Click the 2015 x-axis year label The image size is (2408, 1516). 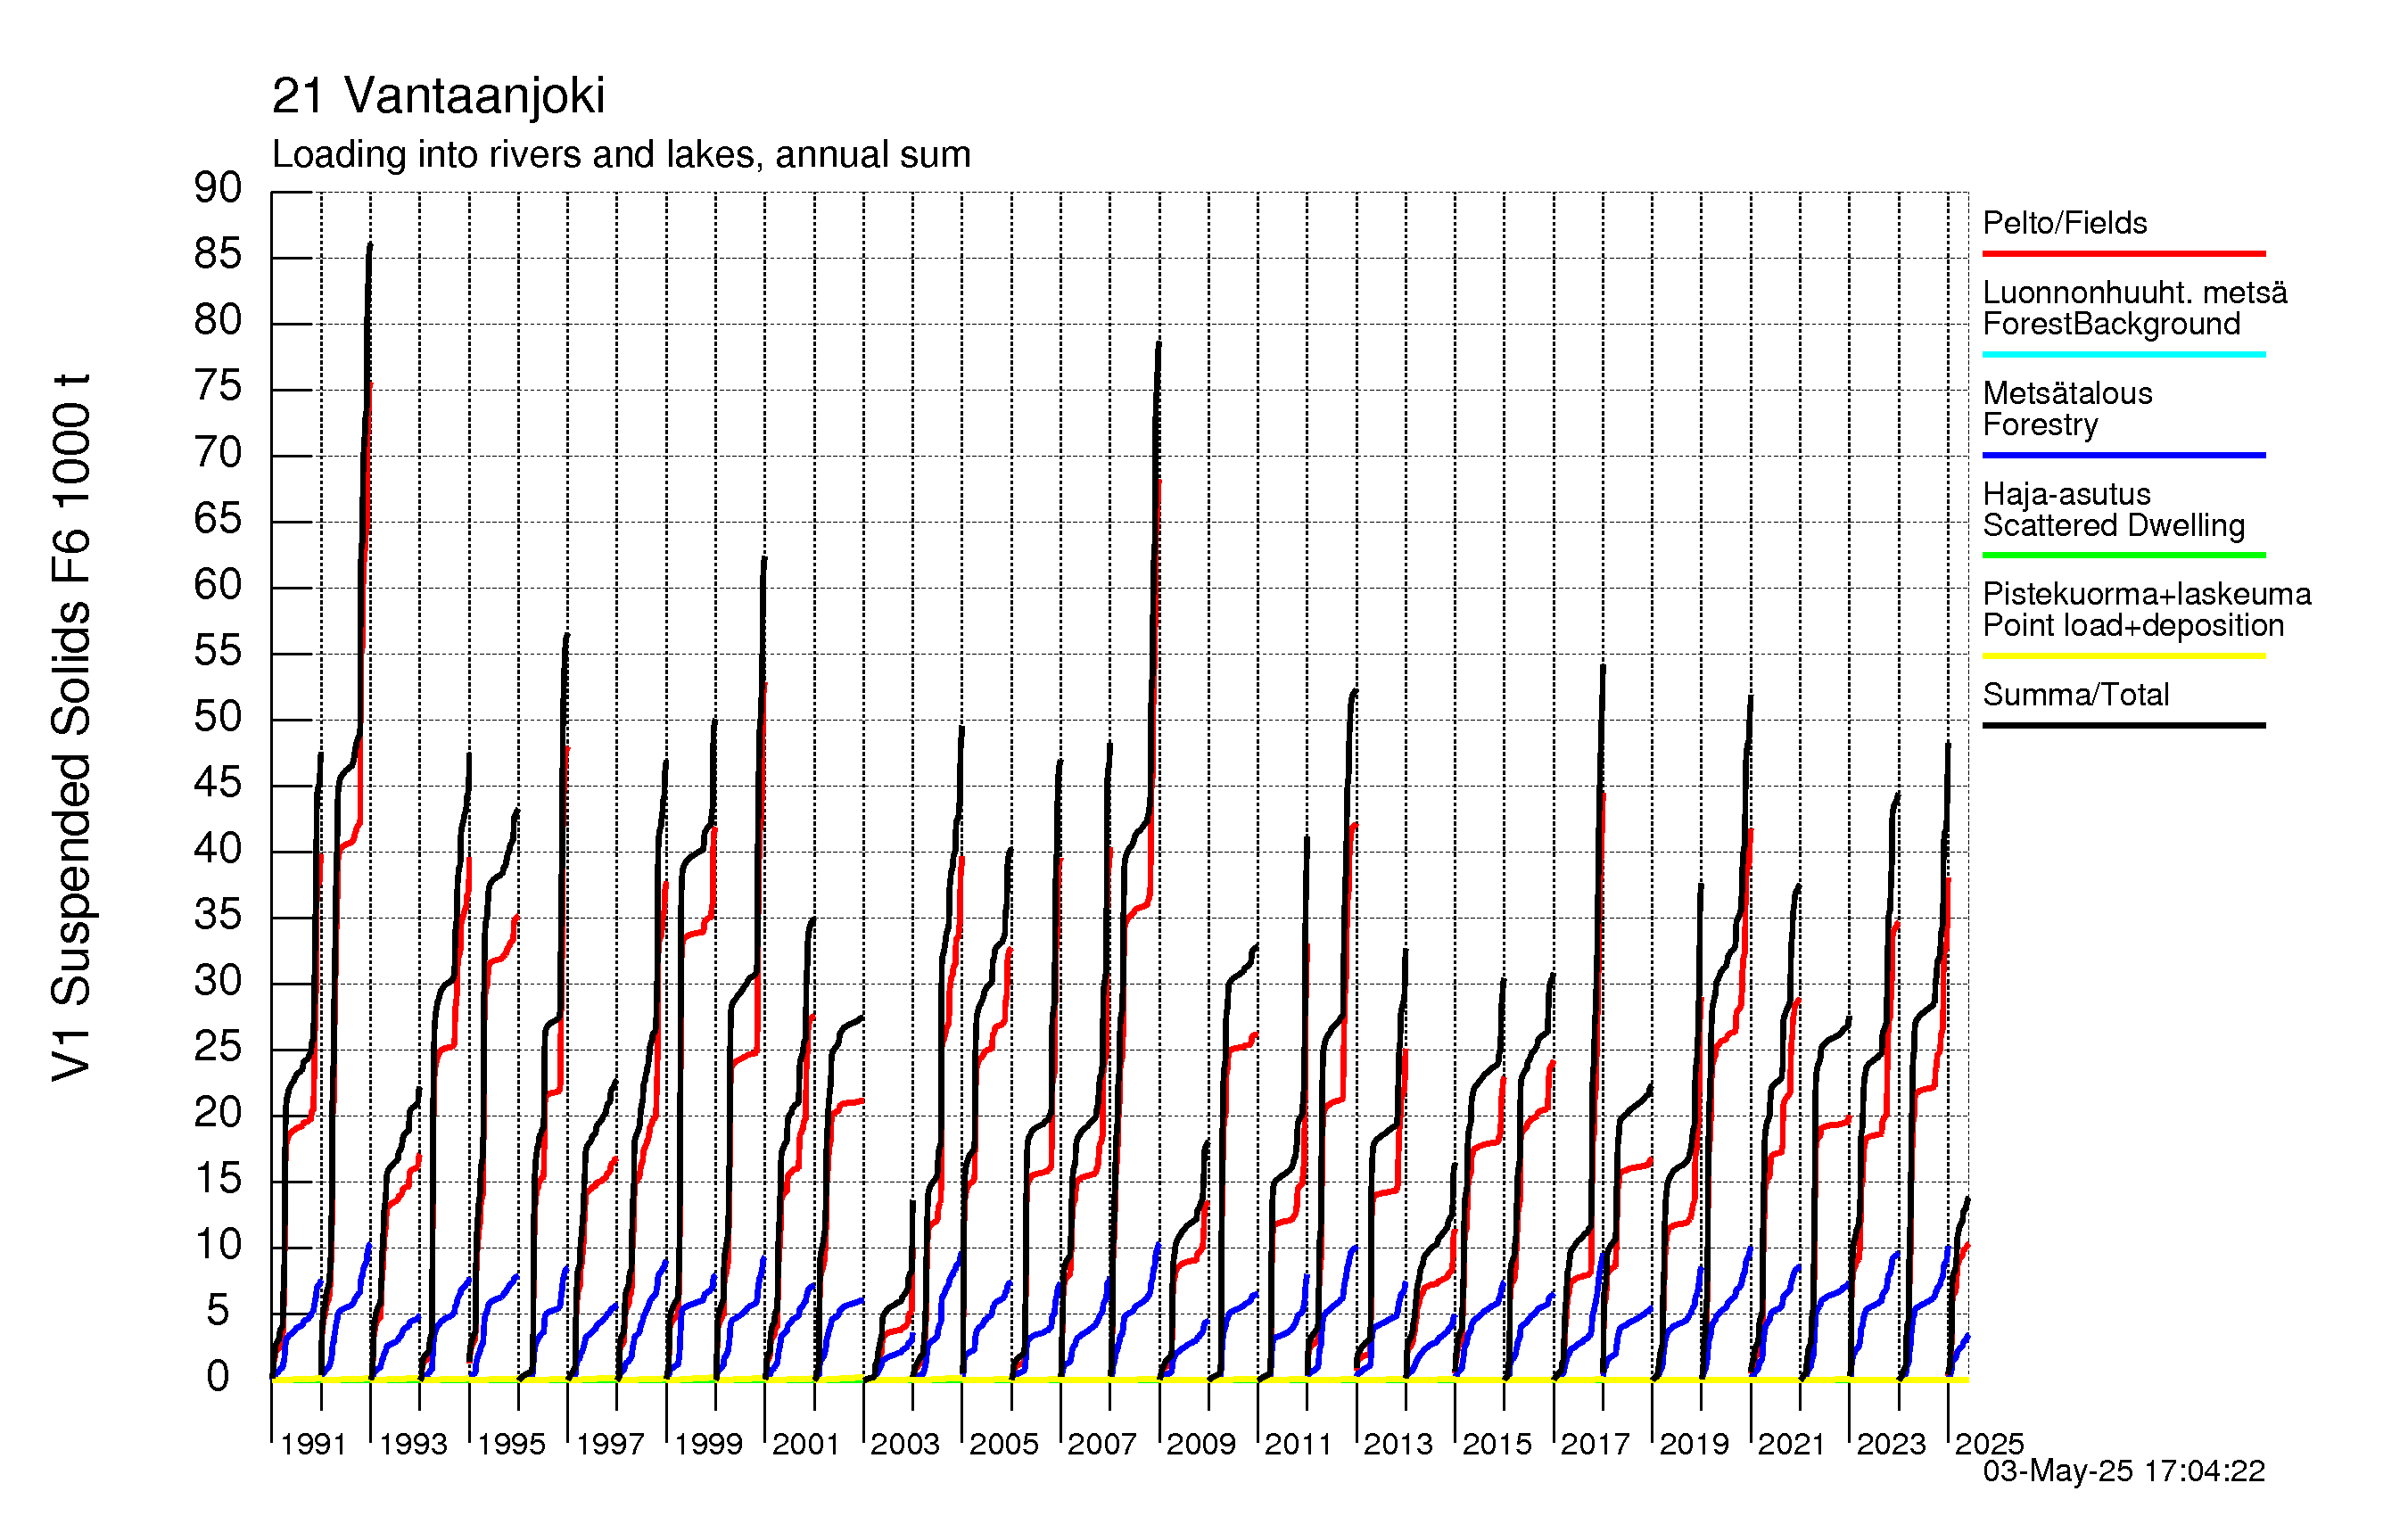click(x=1497, y=1444)
